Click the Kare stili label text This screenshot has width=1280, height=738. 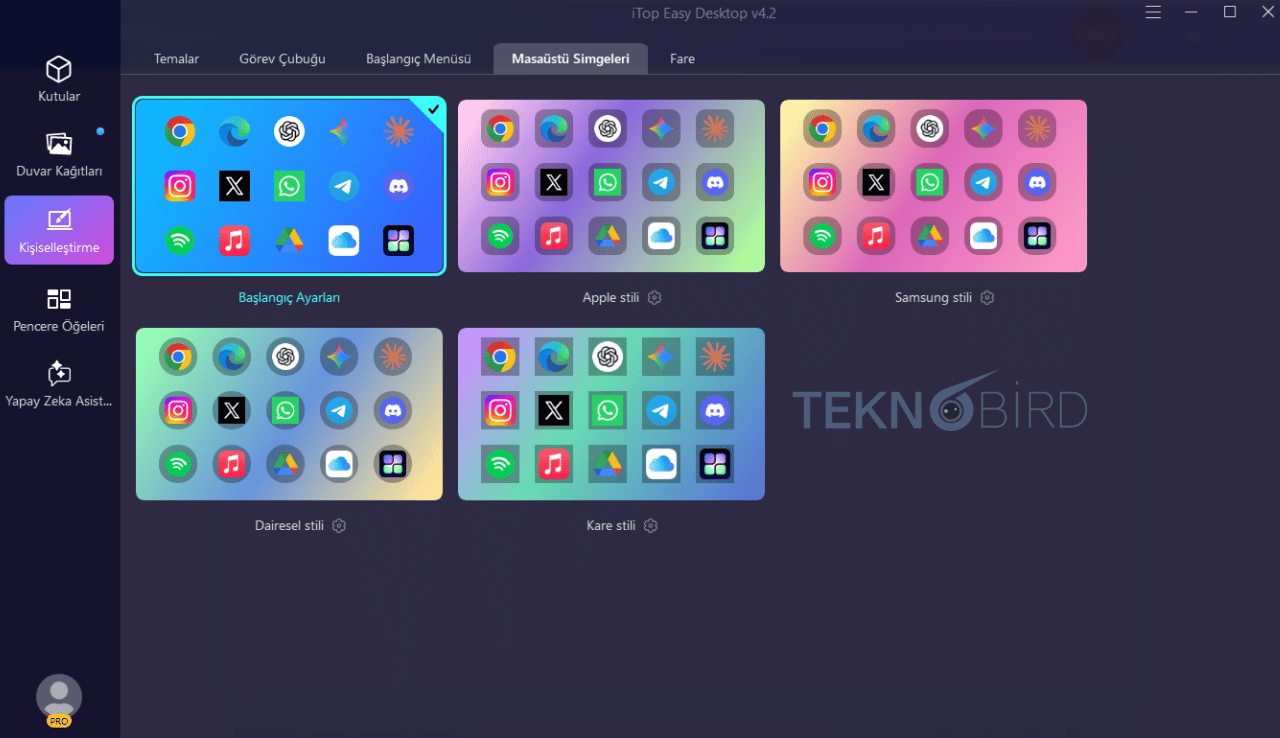[x=611, y=526]
